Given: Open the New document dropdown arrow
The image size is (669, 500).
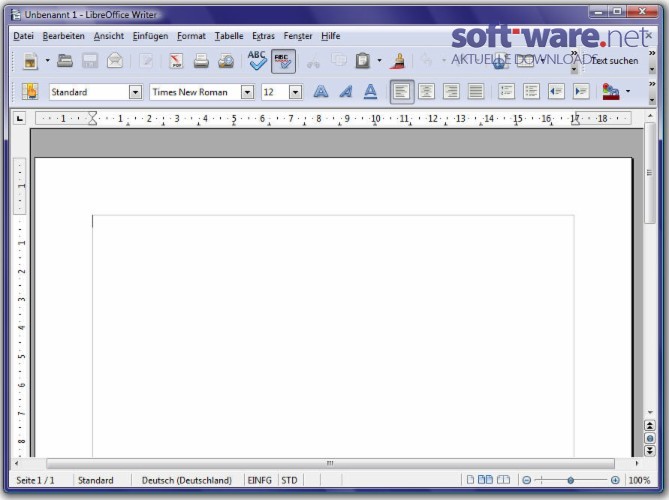Looking at the screenshot, I should click(47, 61).
